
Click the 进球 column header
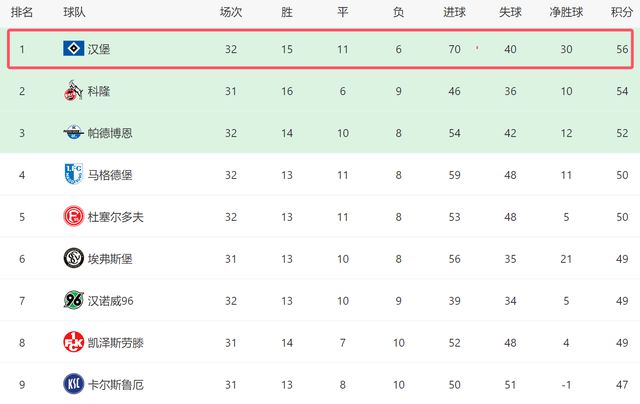(x=454, y=13)
